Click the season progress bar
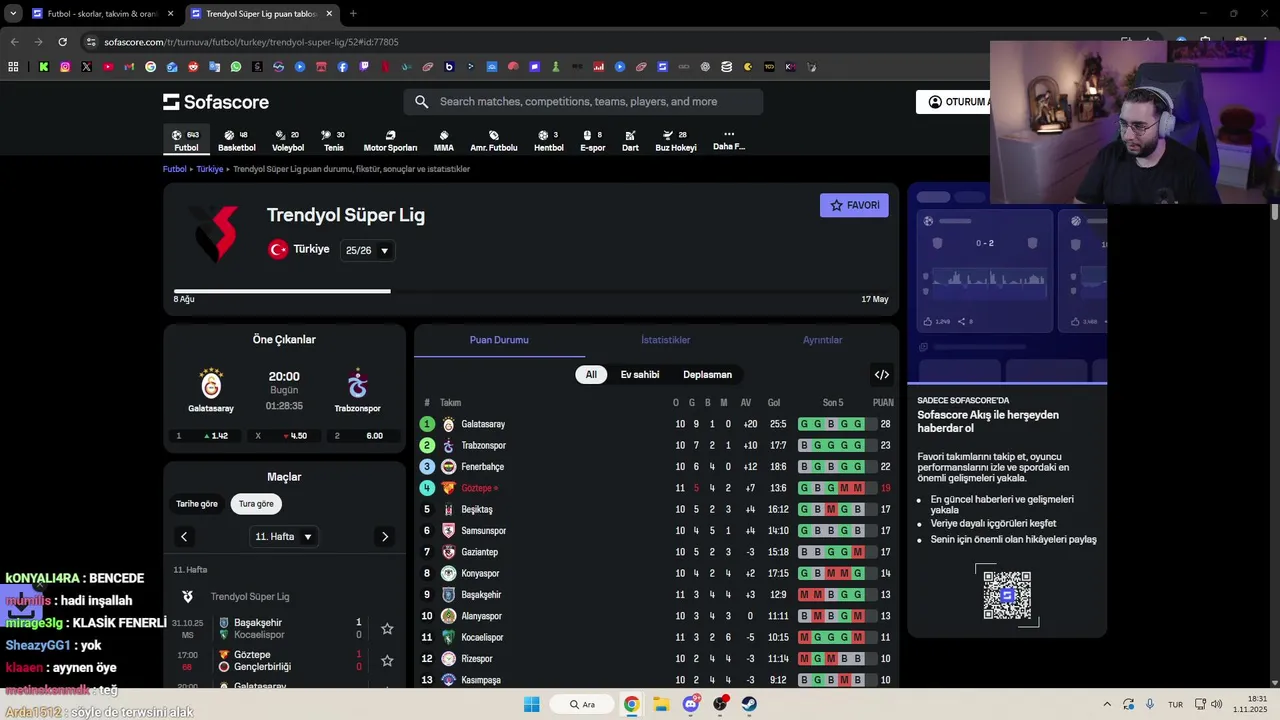1280x720 pixels. [531, 291]
